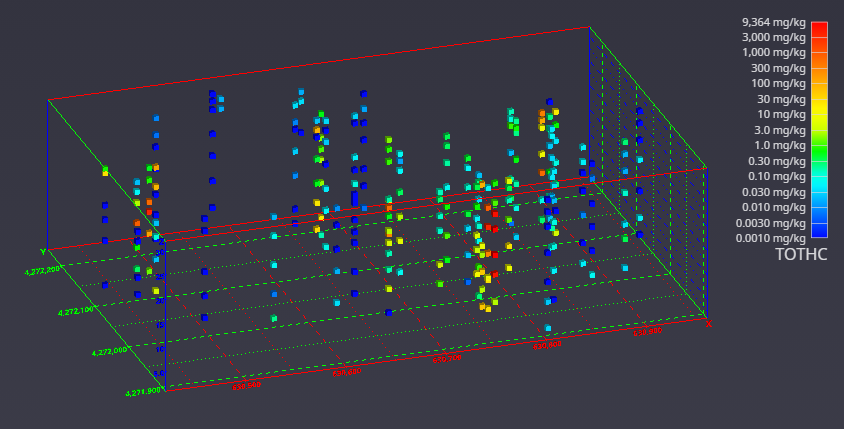Click the 4,272,000 Y-axis tick label
844x429 pixels.
[108, 352]
